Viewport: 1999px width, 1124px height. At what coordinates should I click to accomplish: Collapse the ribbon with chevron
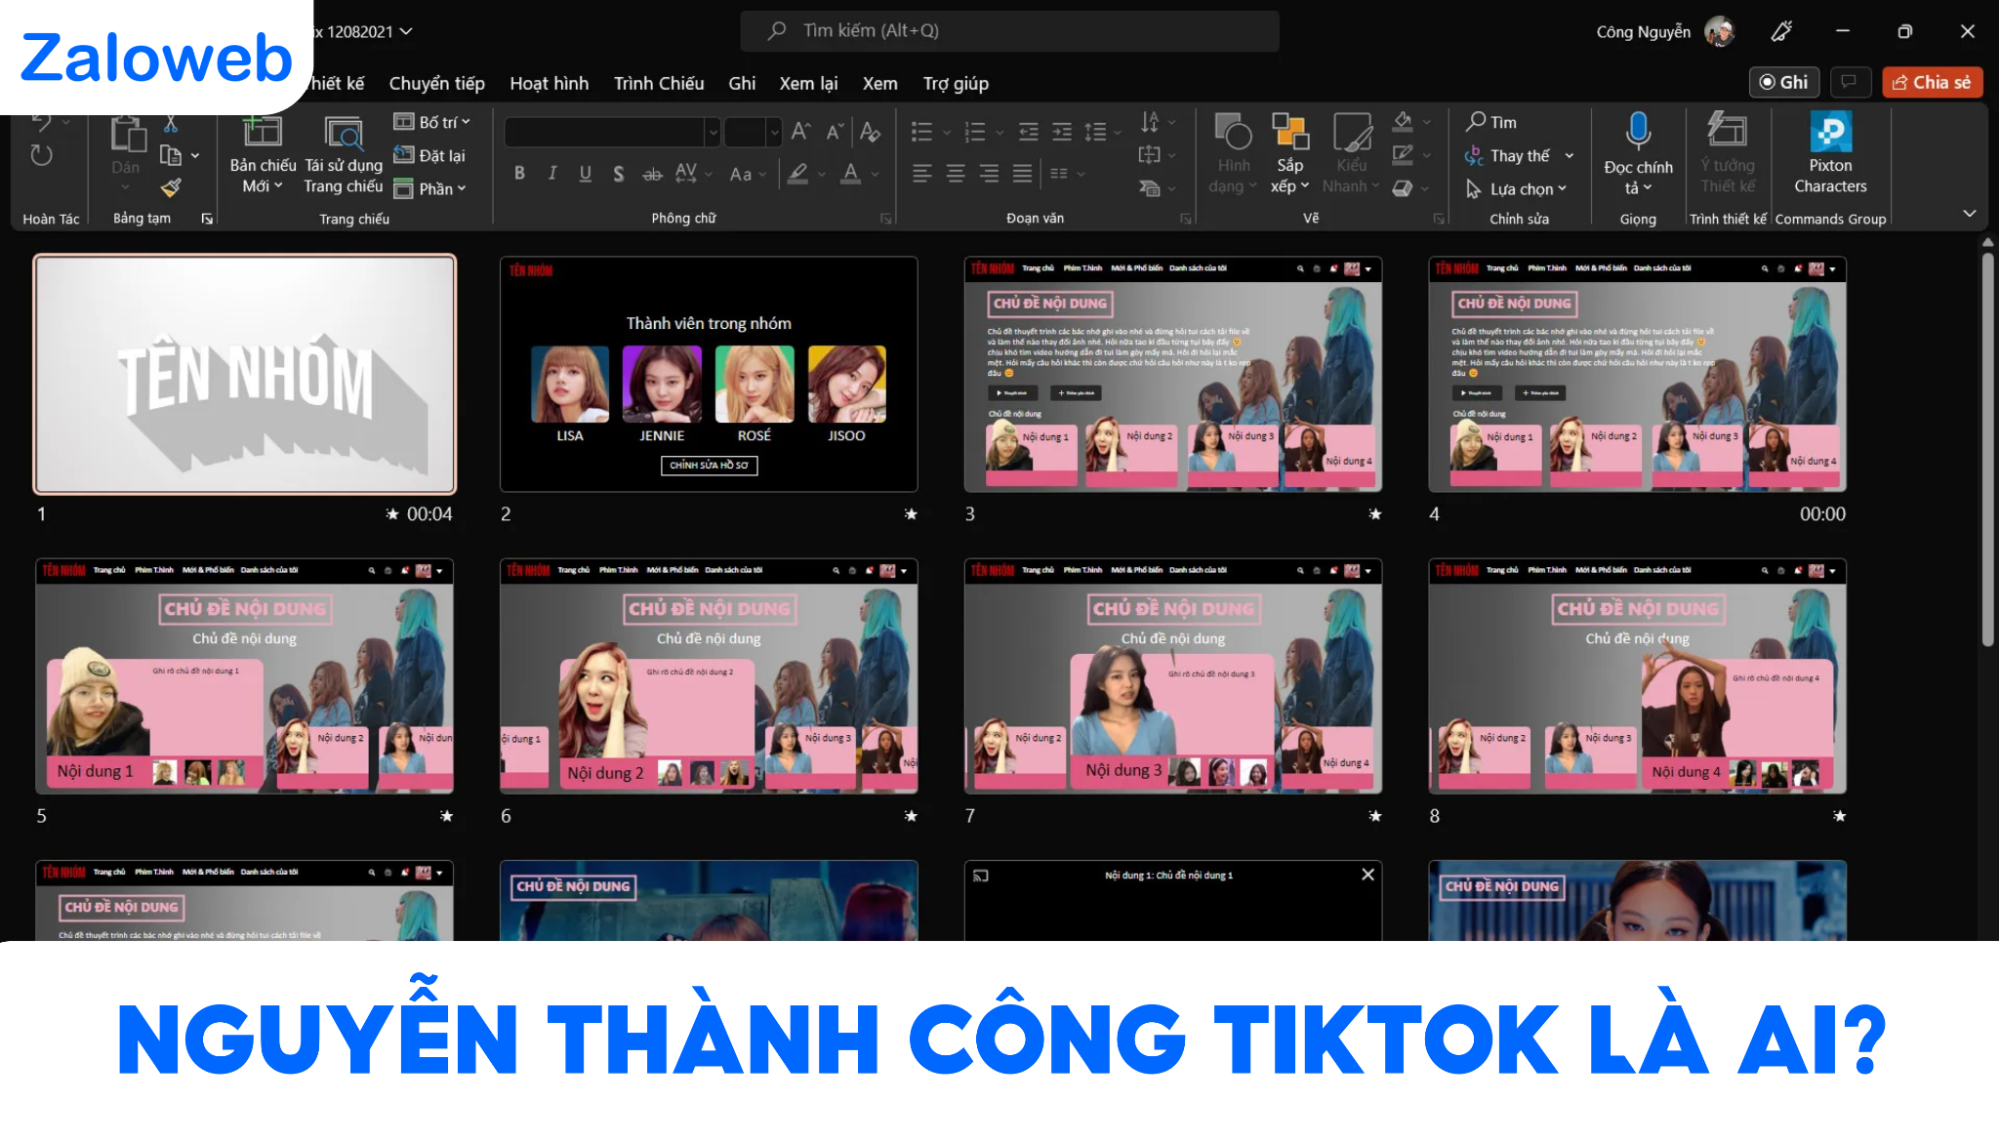point(1969,213)
